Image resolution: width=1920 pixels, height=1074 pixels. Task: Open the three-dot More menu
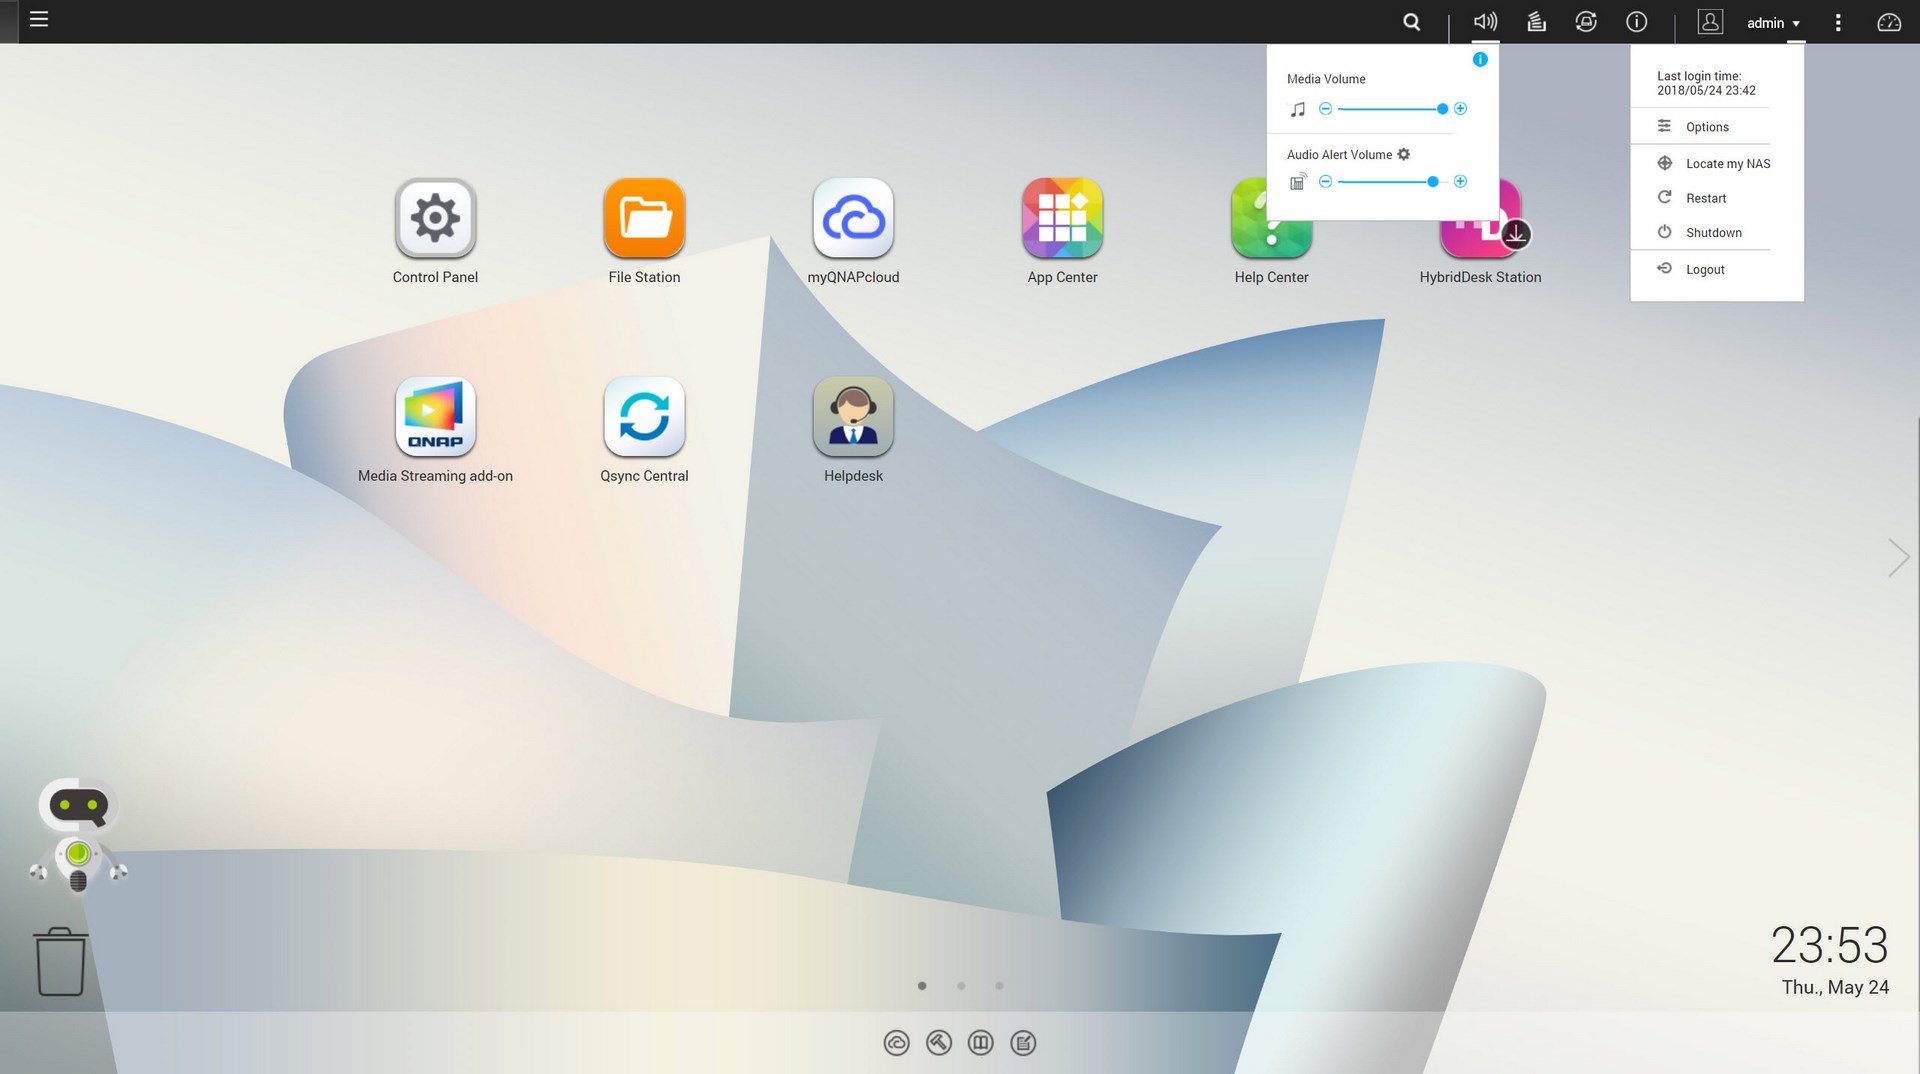pos(1837,22)
